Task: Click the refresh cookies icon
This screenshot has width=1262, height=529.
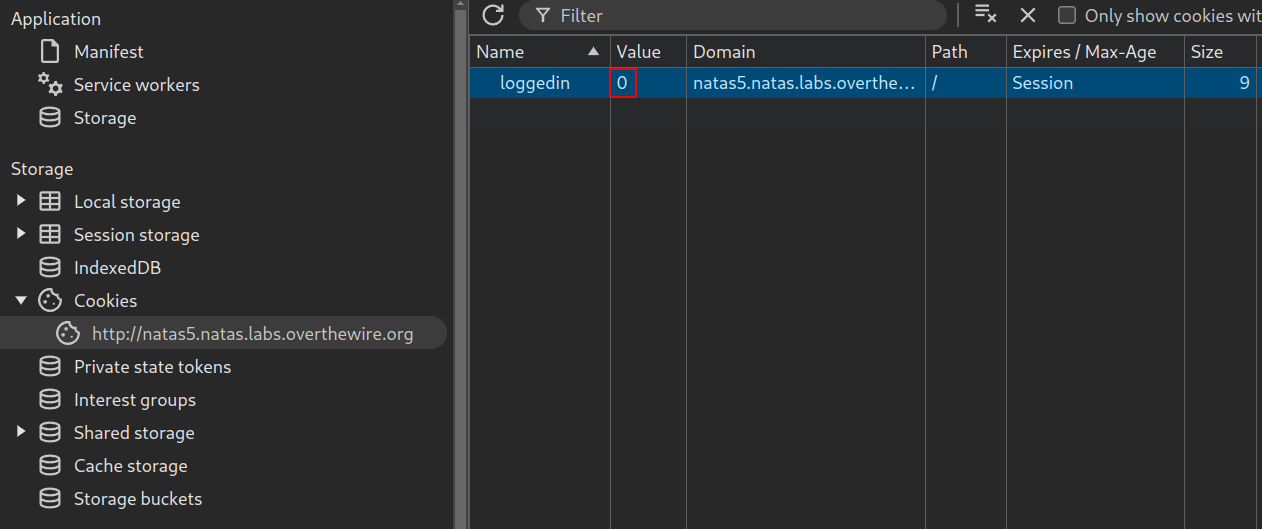Action: [492, 15]
